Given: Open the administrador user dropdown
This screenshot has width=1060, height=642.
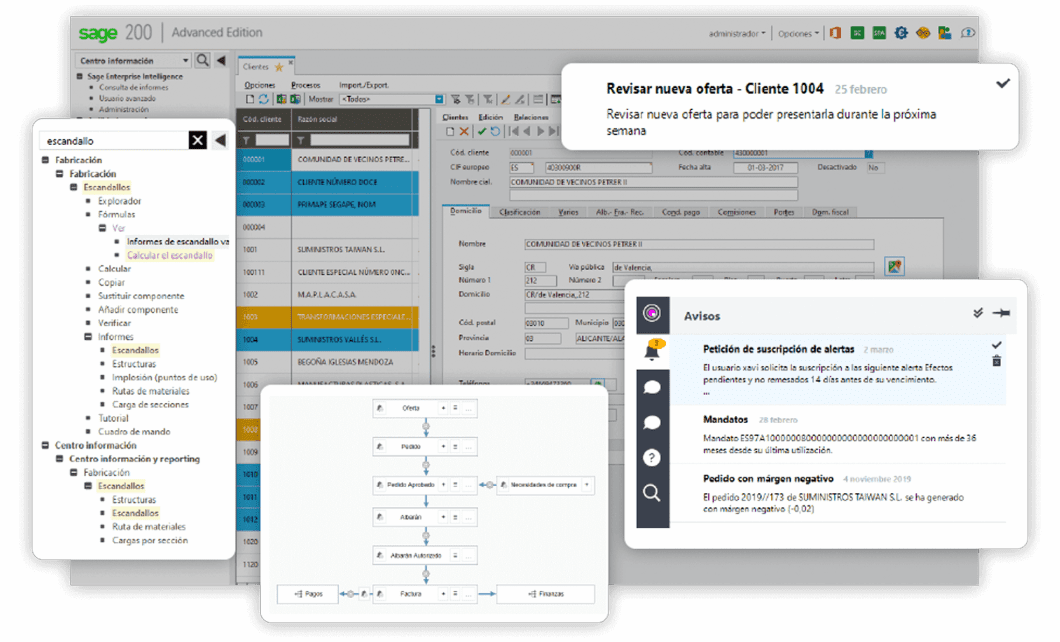Looking at the screenshot, I should pos(738,33).
